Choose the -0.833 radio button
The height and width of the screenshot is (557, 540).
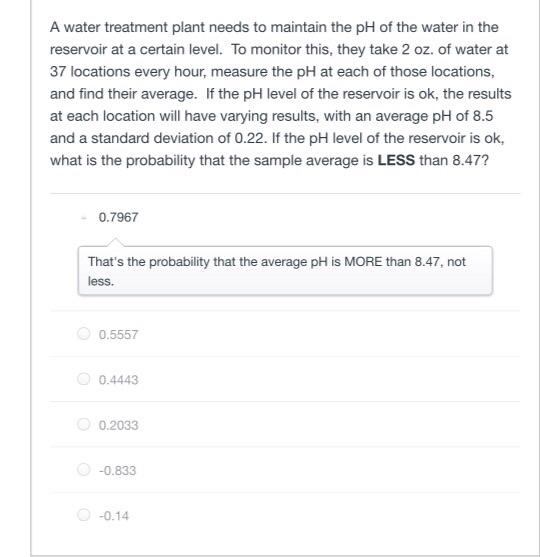pyautogui.click(x=83, y=469)
